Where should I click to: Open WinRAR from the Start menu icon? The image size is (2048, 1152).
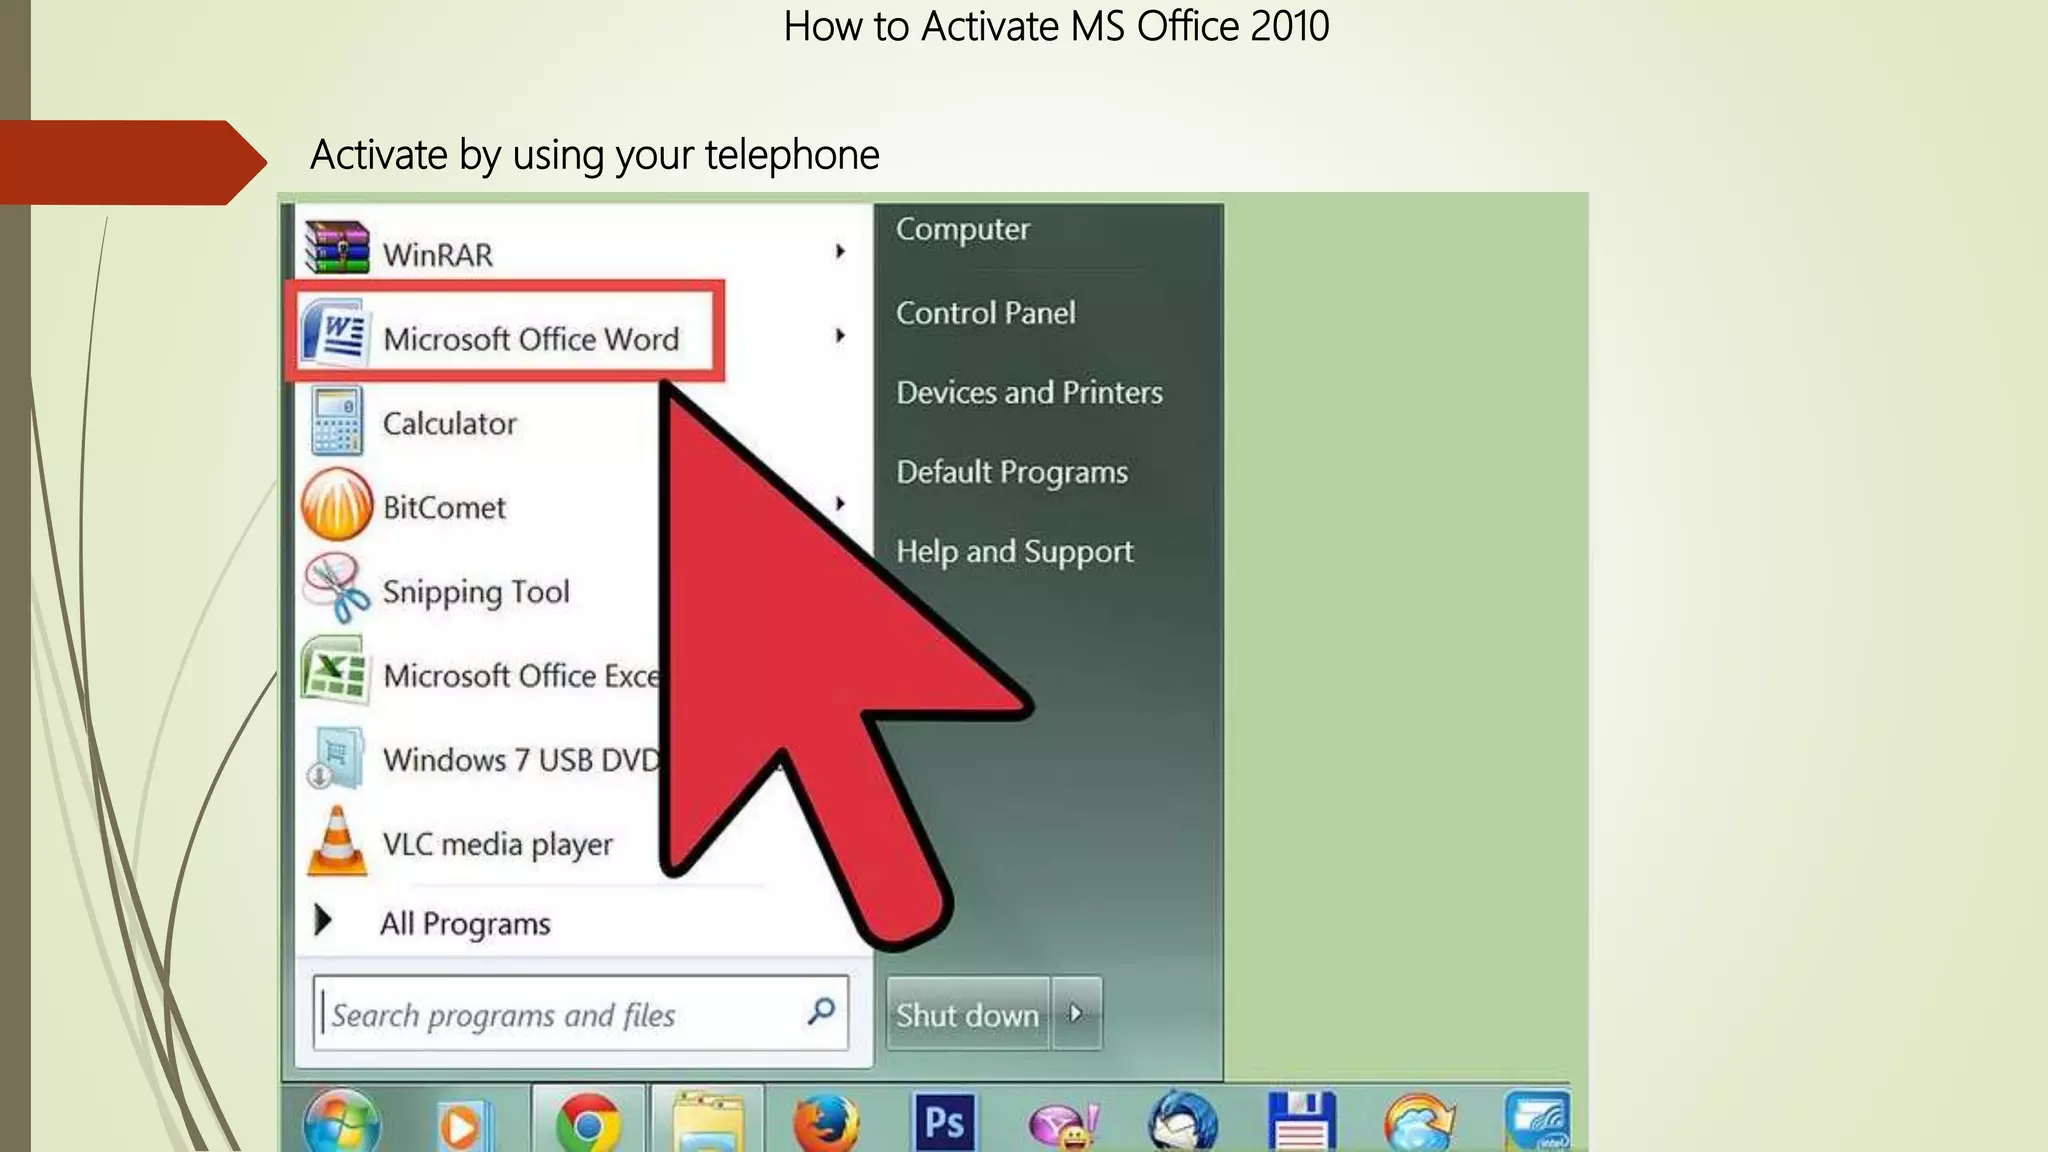[x=337, y=247]
